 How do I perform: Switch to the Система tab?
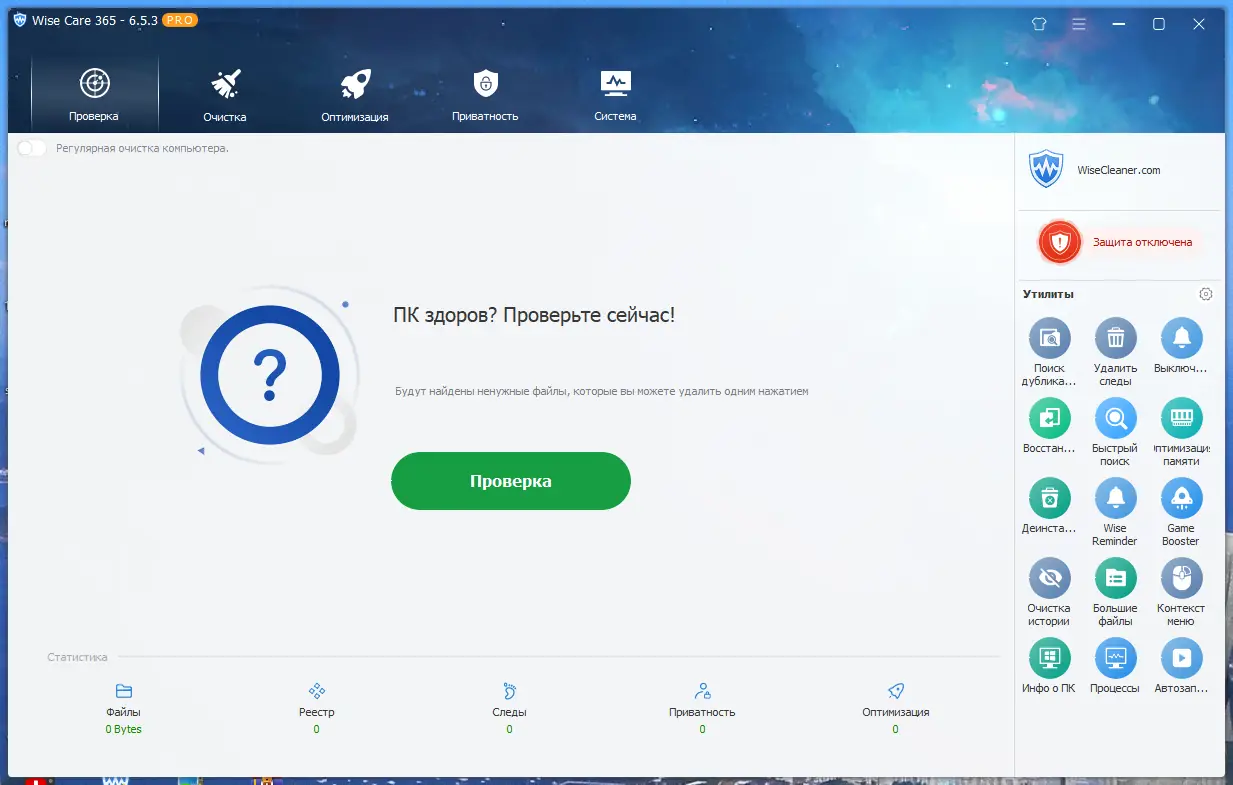pyautogui.click(x=614, y=93)
